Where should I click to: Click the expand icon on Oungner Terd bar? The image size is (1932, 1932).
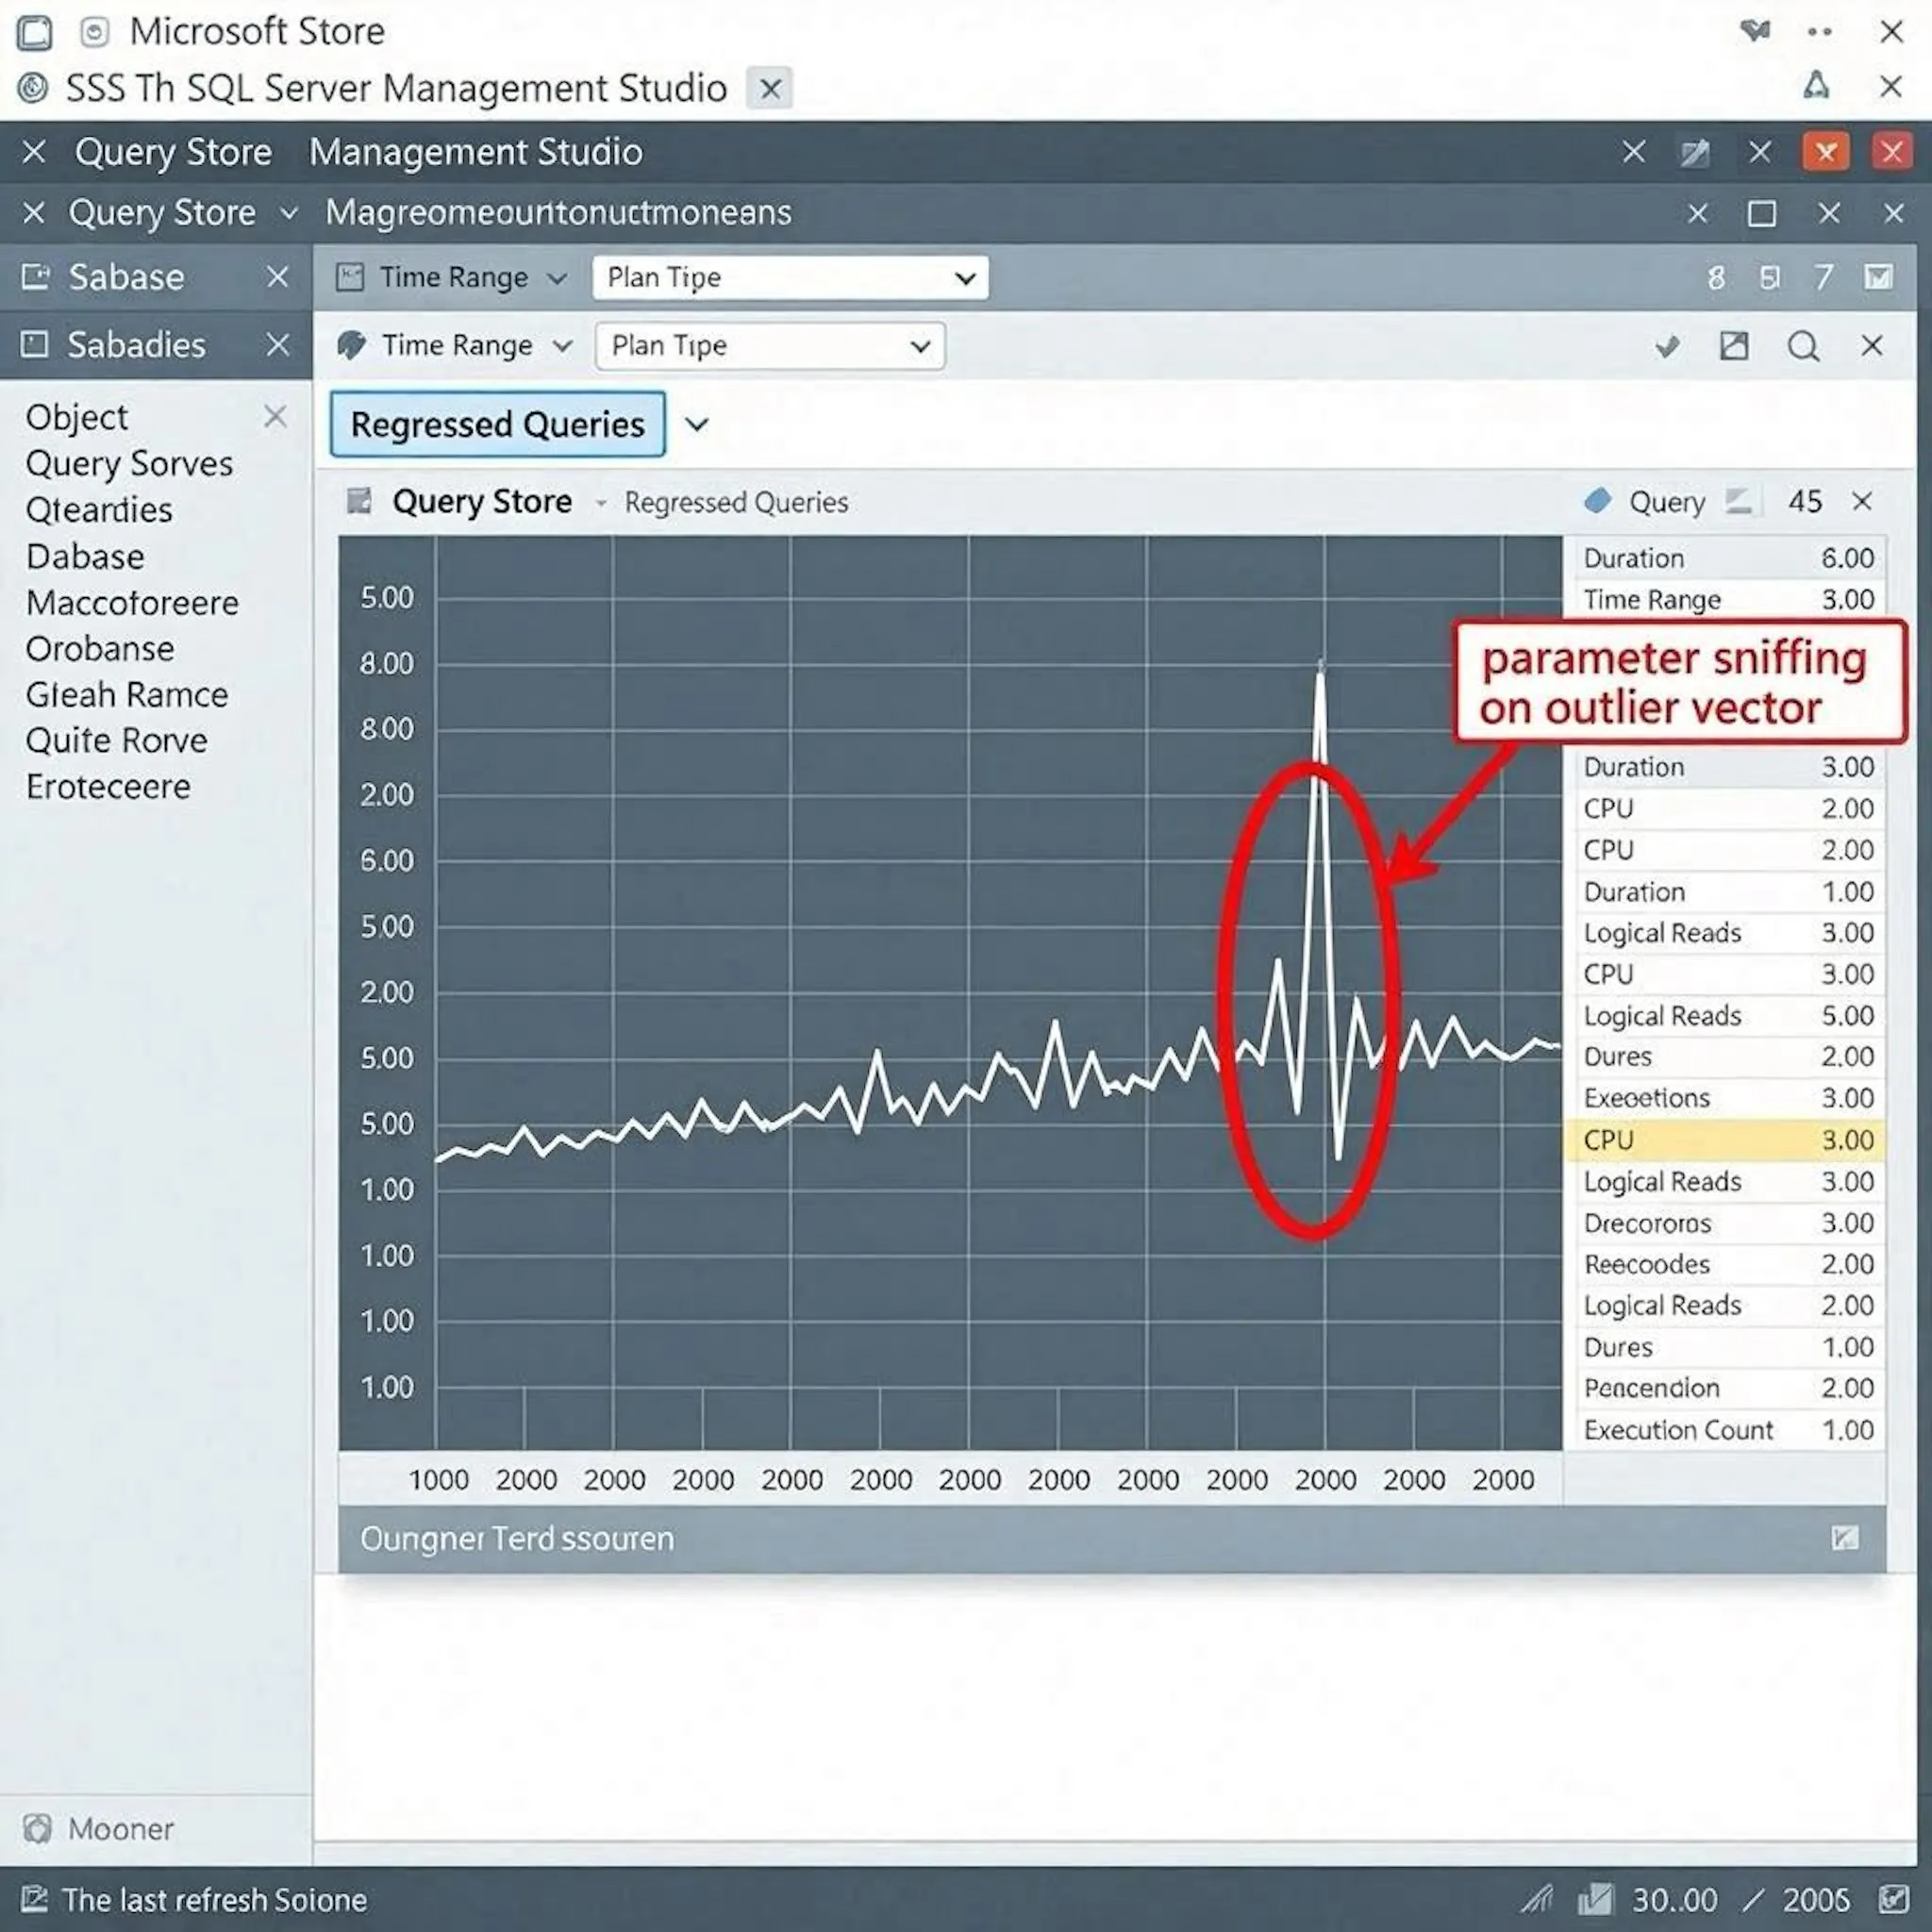1845,1538
